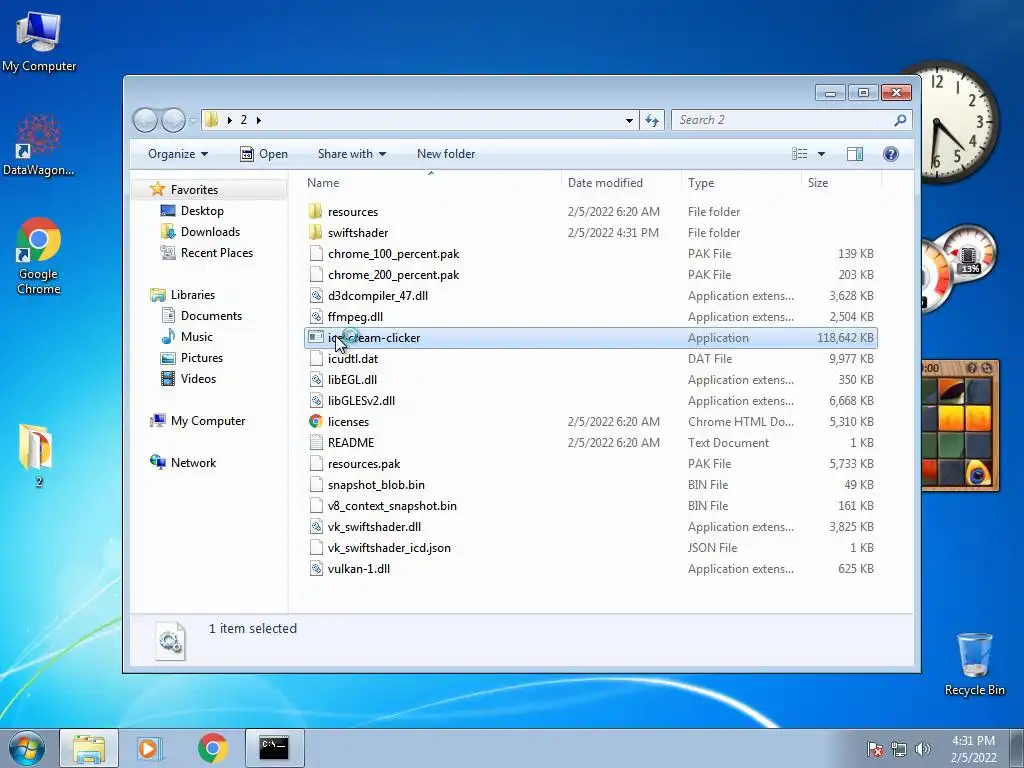
Task: Launch Windows Media Player from taskbar
Action: tap(150, 748)
